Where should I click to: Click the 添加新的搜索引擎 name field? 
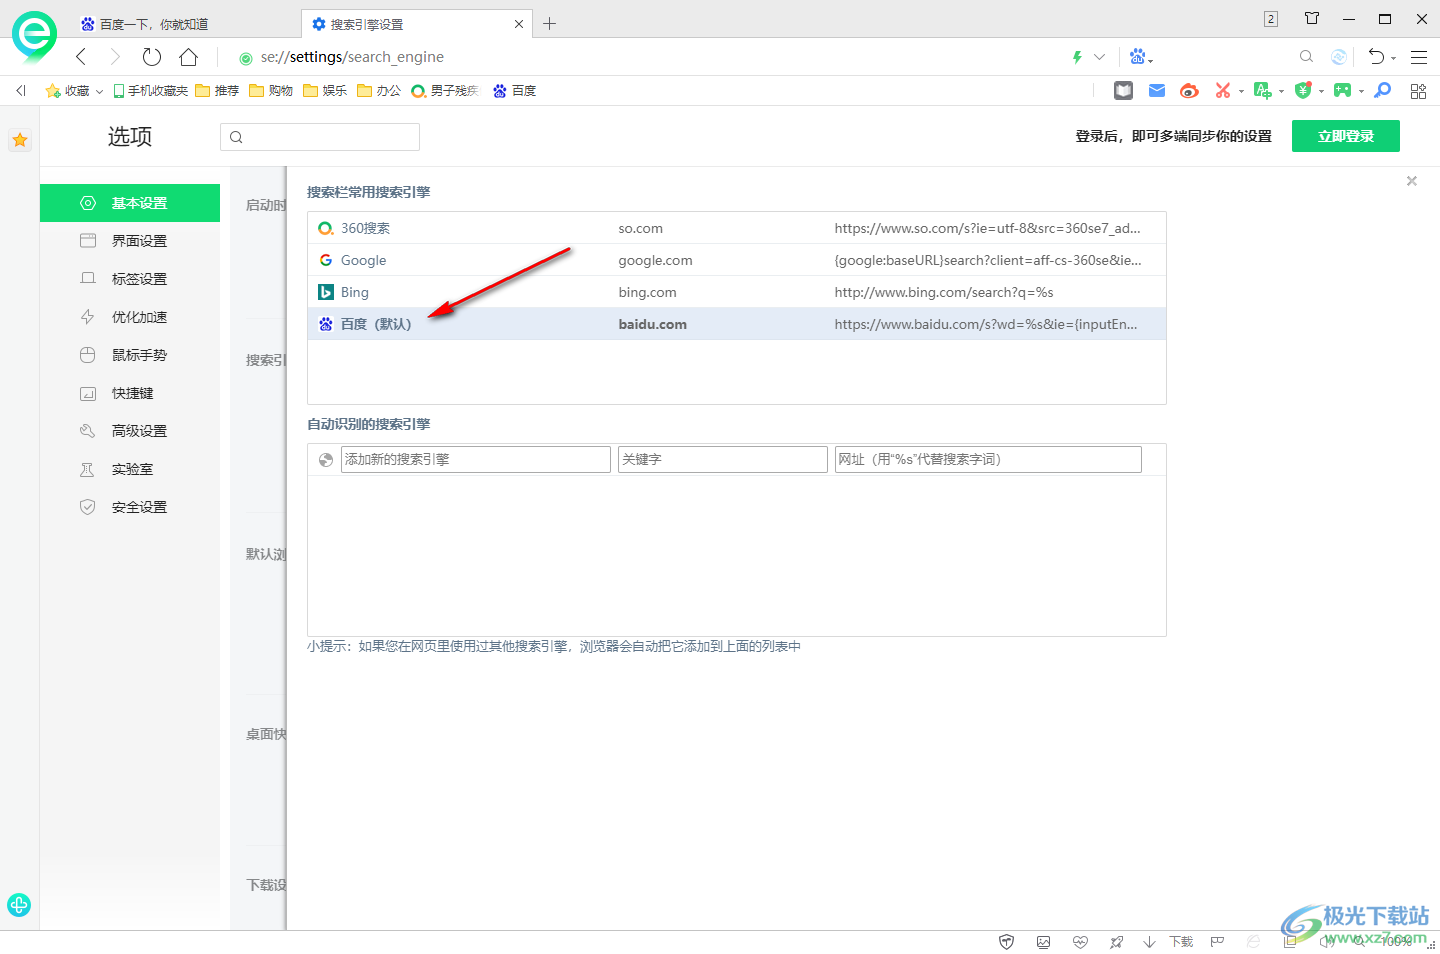(476, 459)
